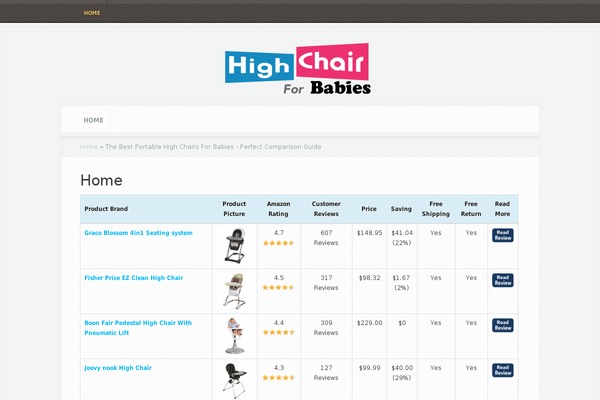The width and height of the screenshot is (600, 400).
Task: Read Review for Fisher Price row
Action: tap(502, 280)
